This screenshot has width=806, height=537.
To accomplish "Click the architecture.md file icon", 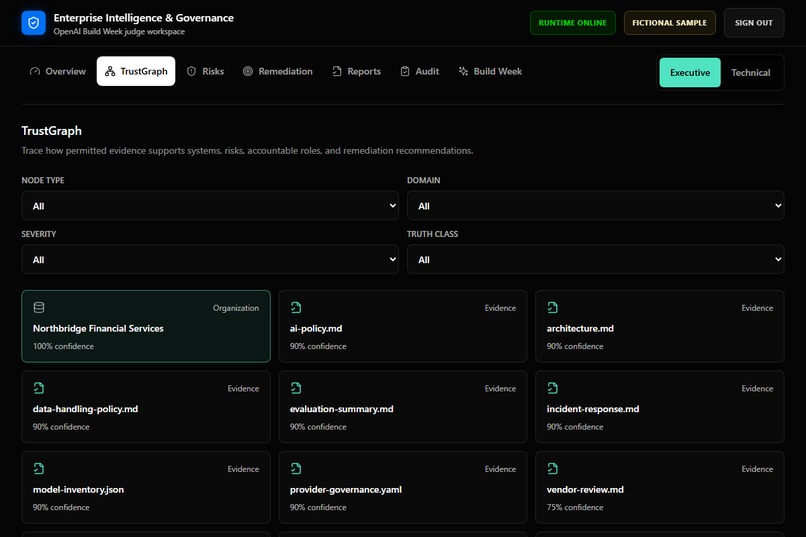I will [x=553, y=307].
